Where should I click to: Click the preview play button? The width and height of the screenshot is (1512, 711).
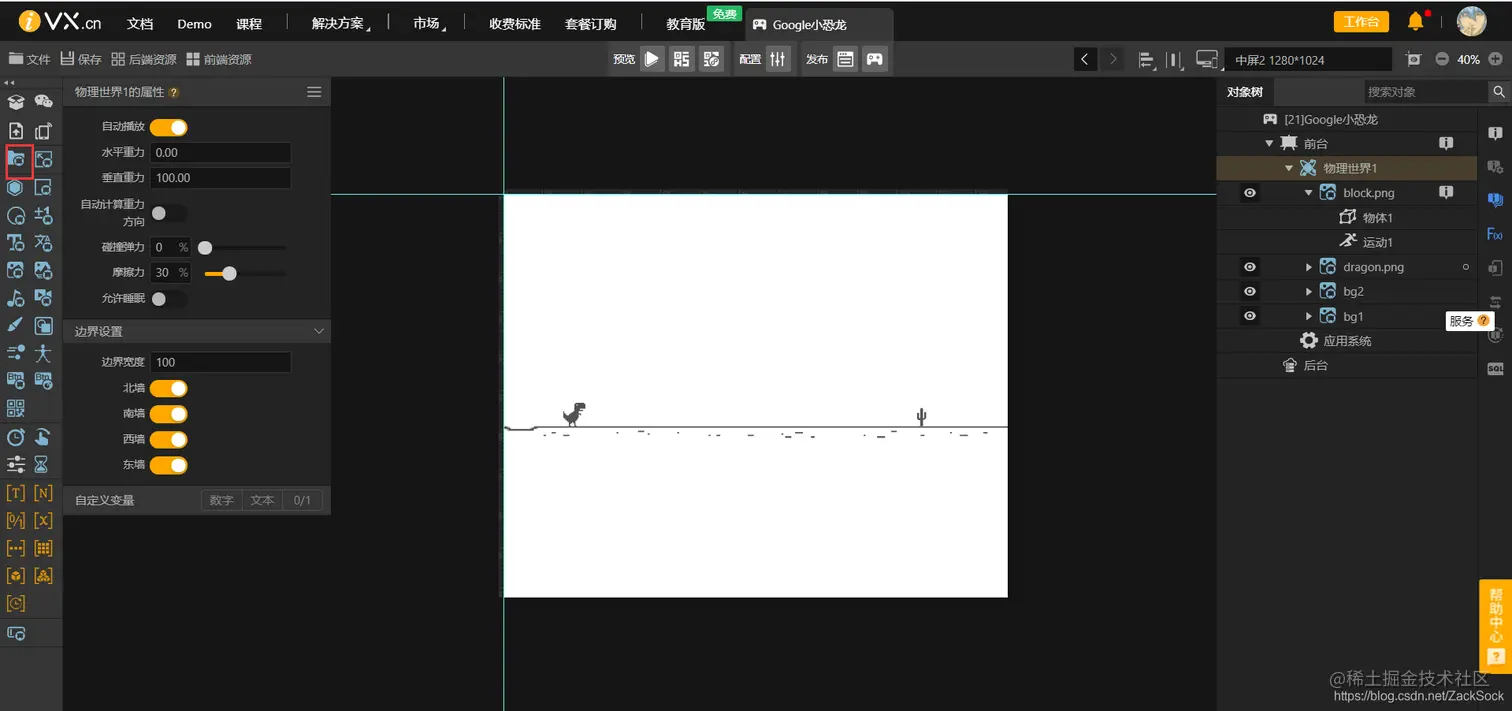pos(652,59)
